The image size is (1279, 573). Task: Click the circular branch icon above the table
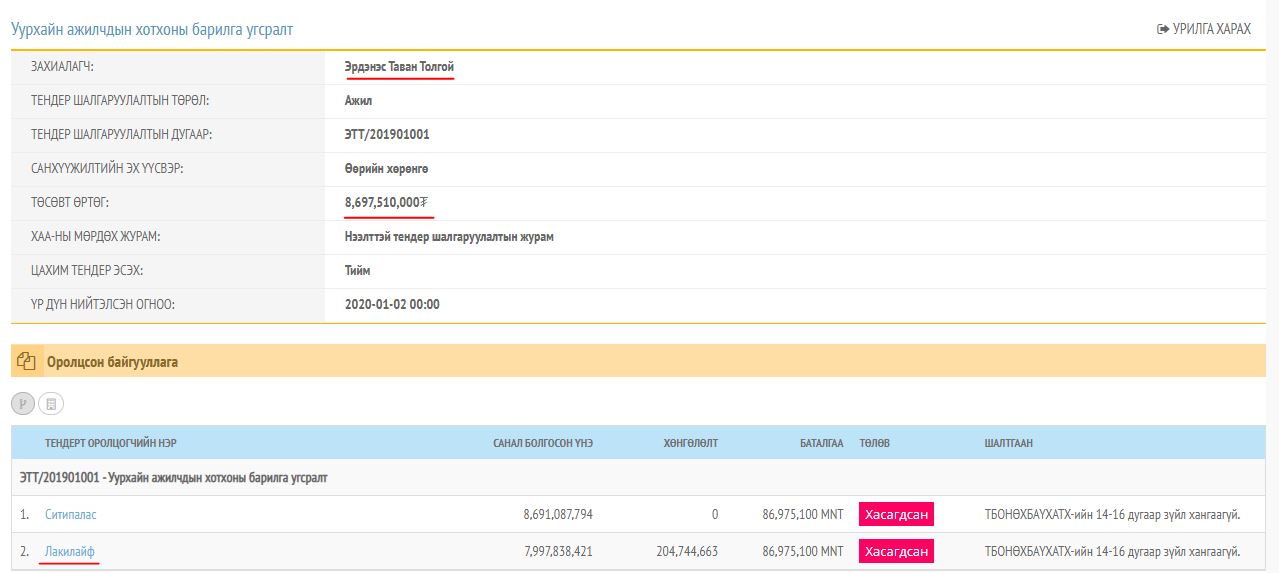23,404
